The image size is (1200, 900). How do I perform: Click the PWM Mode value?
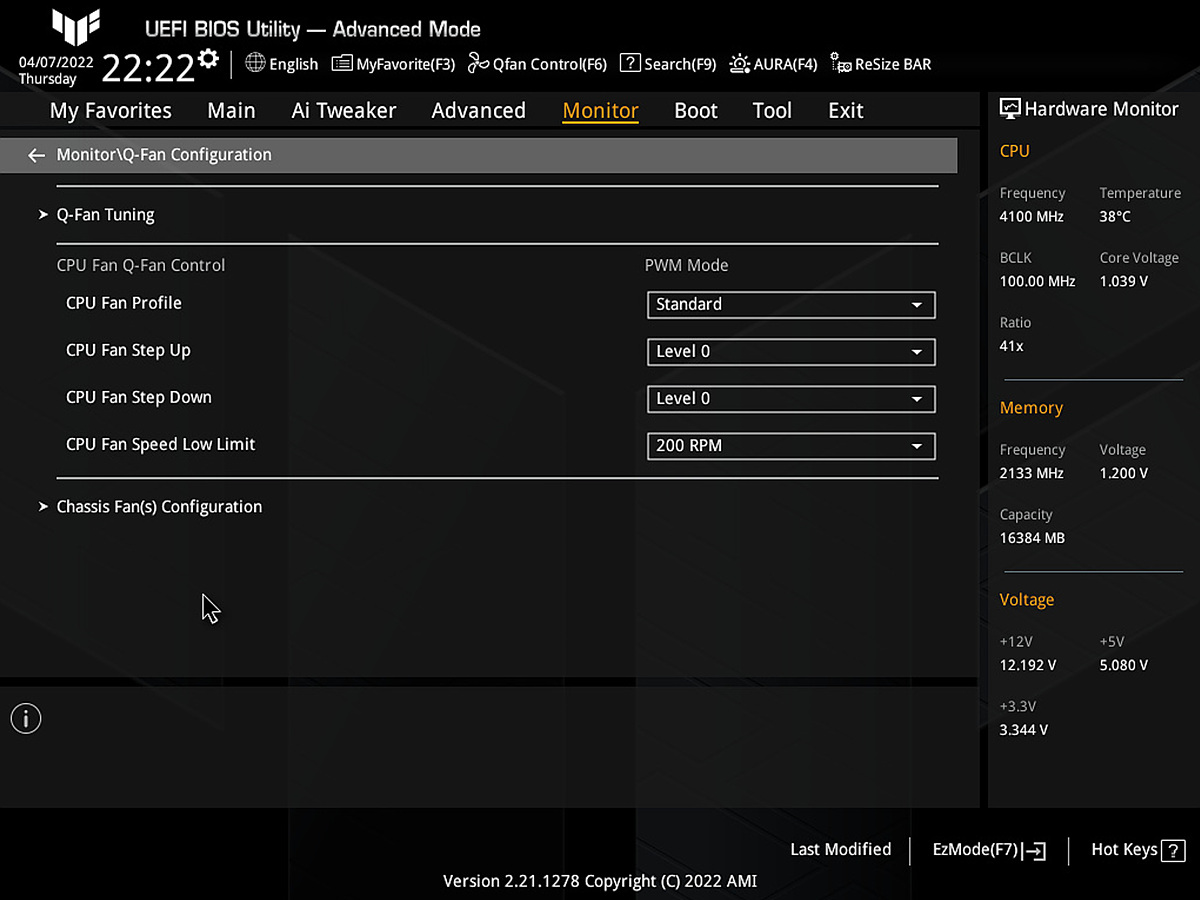686,265
